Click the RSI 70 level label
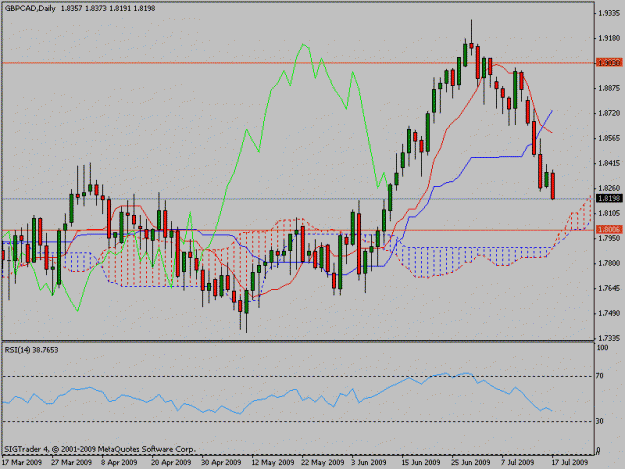This screenshot has width=625, height=469. coord(599,376)
